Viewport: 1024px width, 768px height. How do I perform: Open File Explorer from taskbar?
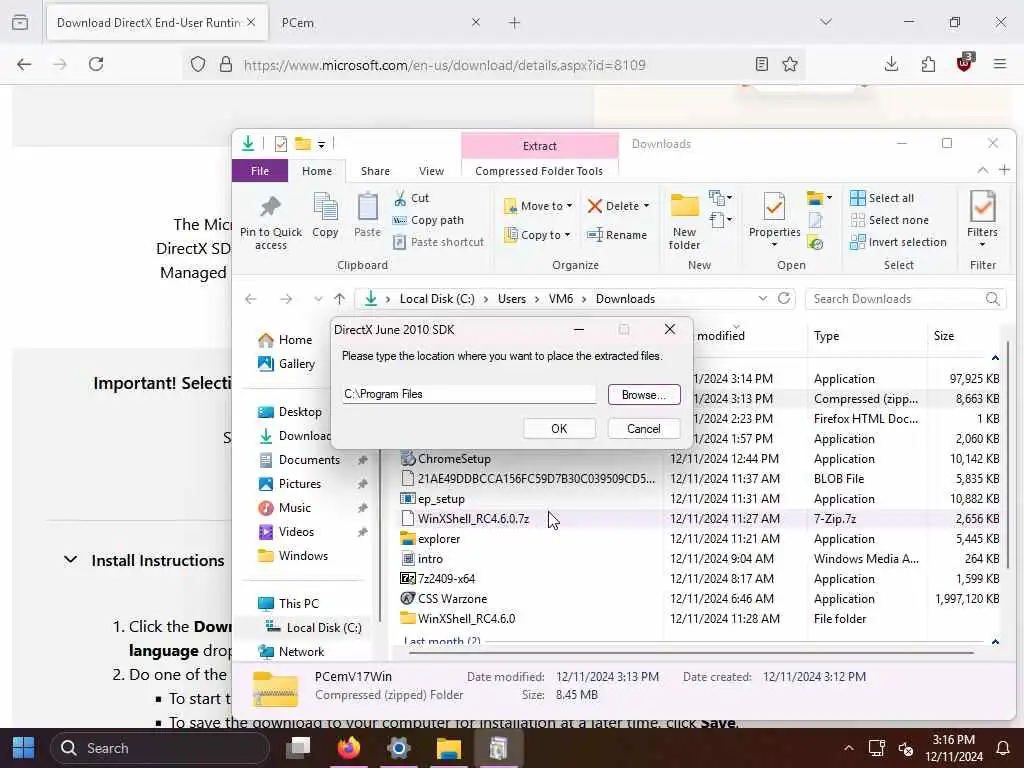[449, 748]
